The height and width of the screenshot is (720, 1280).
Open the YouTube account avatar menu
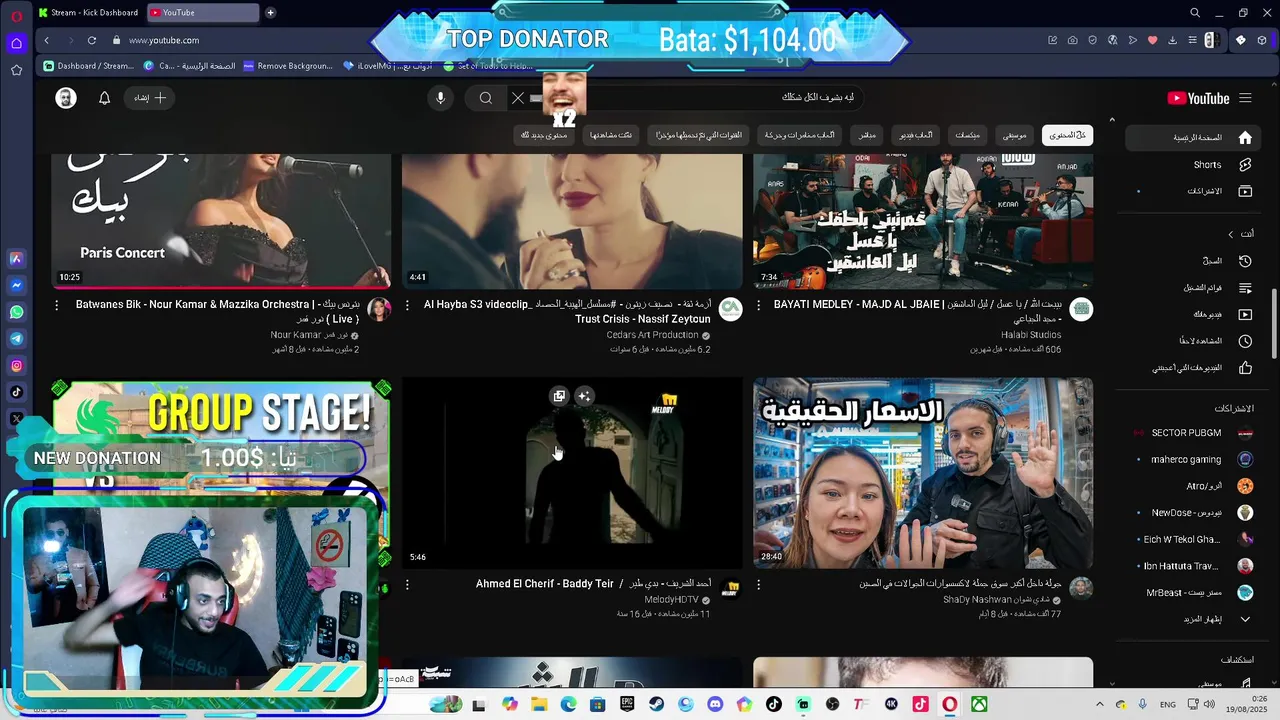[x=66, y=98]
